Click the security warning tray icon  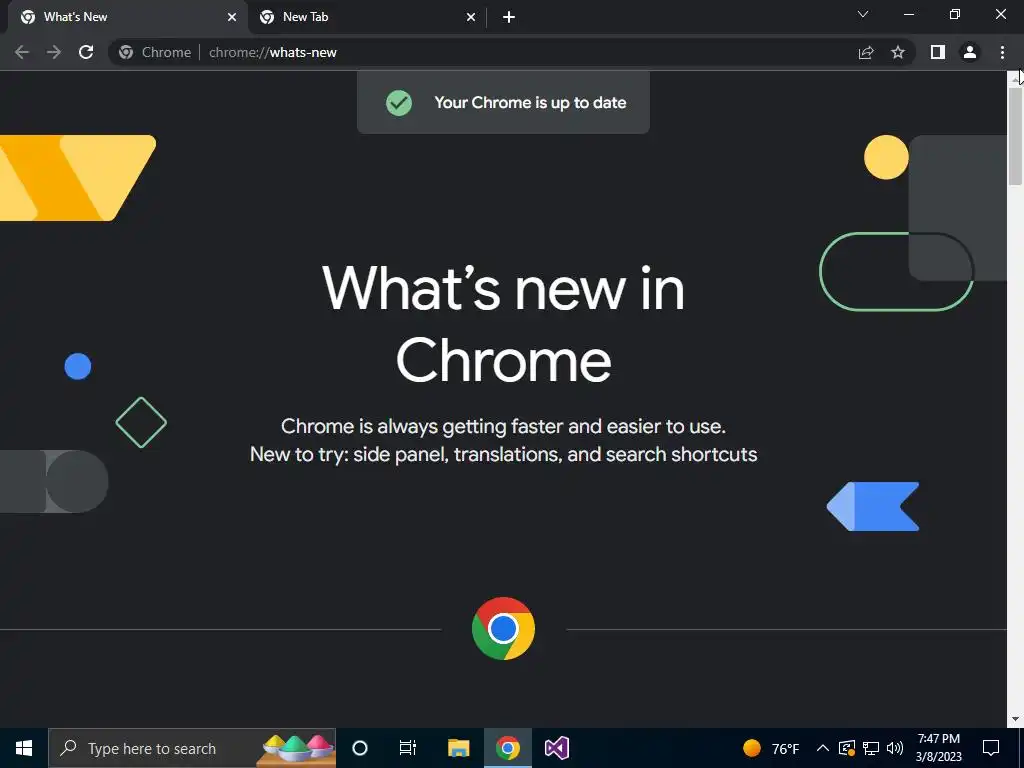point(846,748)
